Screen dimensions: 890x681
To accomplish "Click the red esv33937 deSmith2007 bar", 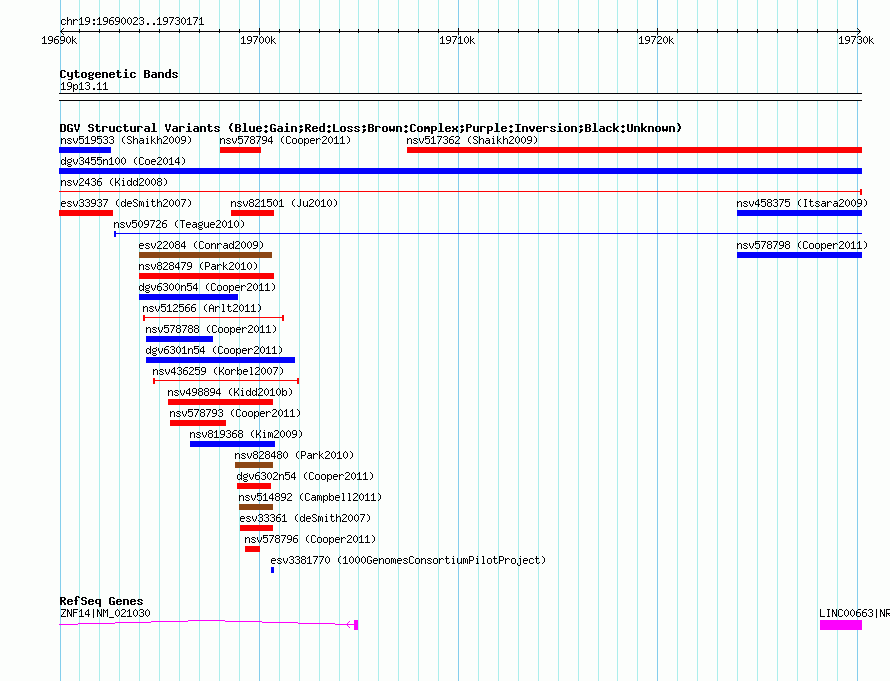I will 86,213.
